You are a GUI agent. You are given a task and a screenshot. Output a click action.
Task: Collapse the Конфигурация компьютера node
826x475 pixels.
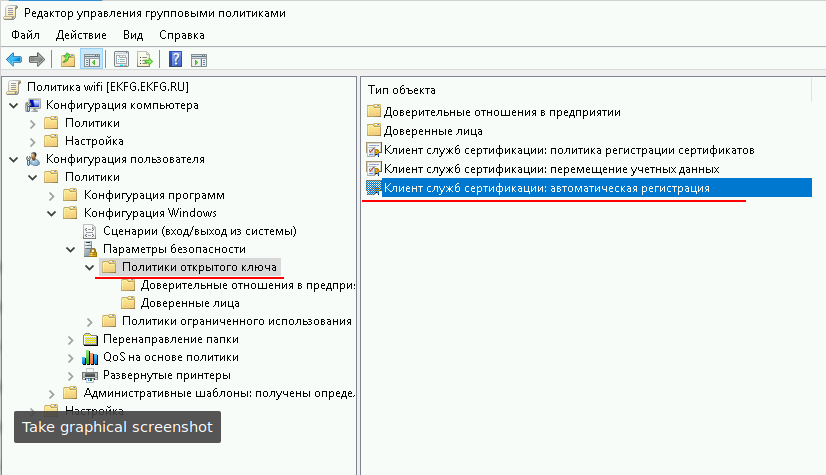point(13,105)
